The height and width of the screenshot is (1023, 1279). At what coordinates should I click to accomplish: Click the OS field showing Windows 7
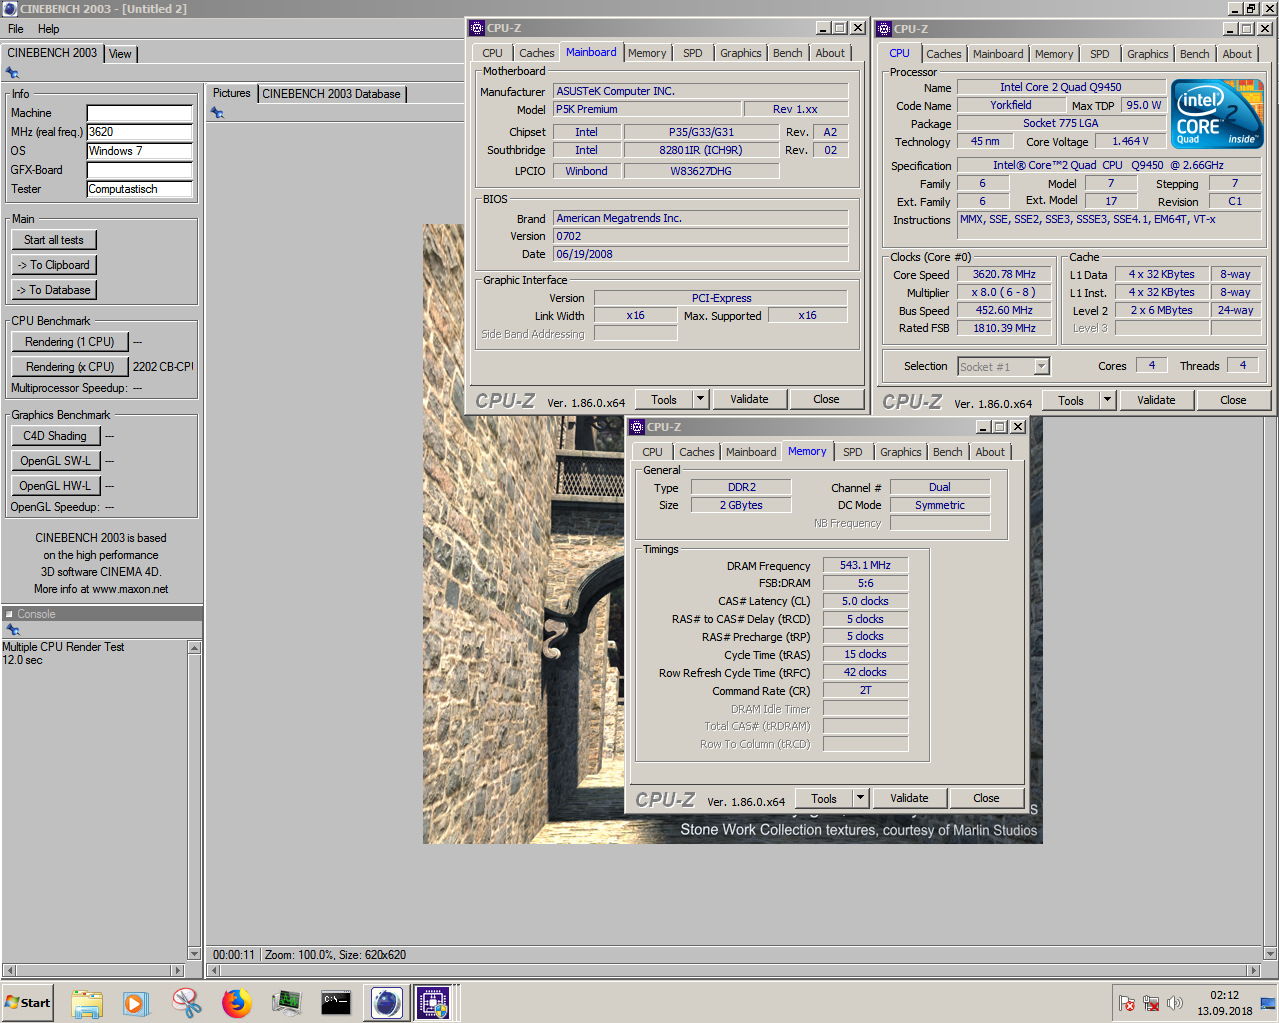point(139,151)
